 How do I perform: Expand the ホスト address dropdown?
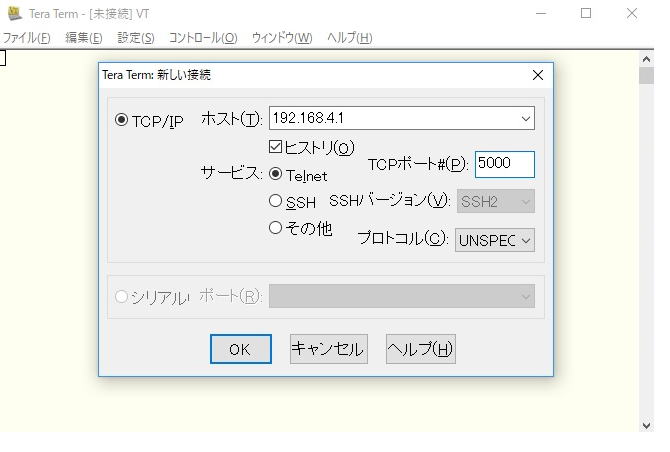click(x=526, y=118)
